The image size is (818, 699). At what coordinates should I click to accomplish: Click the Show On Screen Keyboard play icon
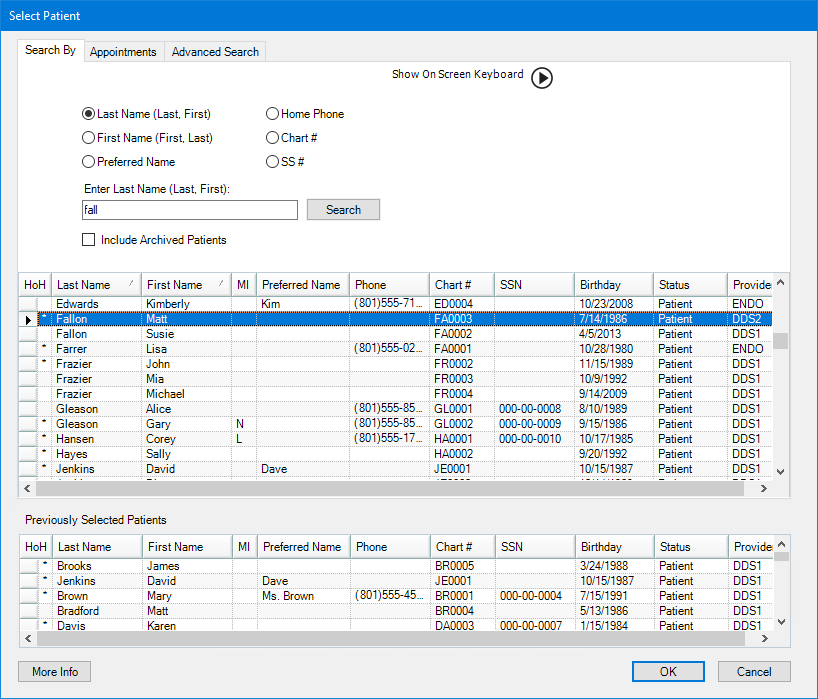coord(541,78)
